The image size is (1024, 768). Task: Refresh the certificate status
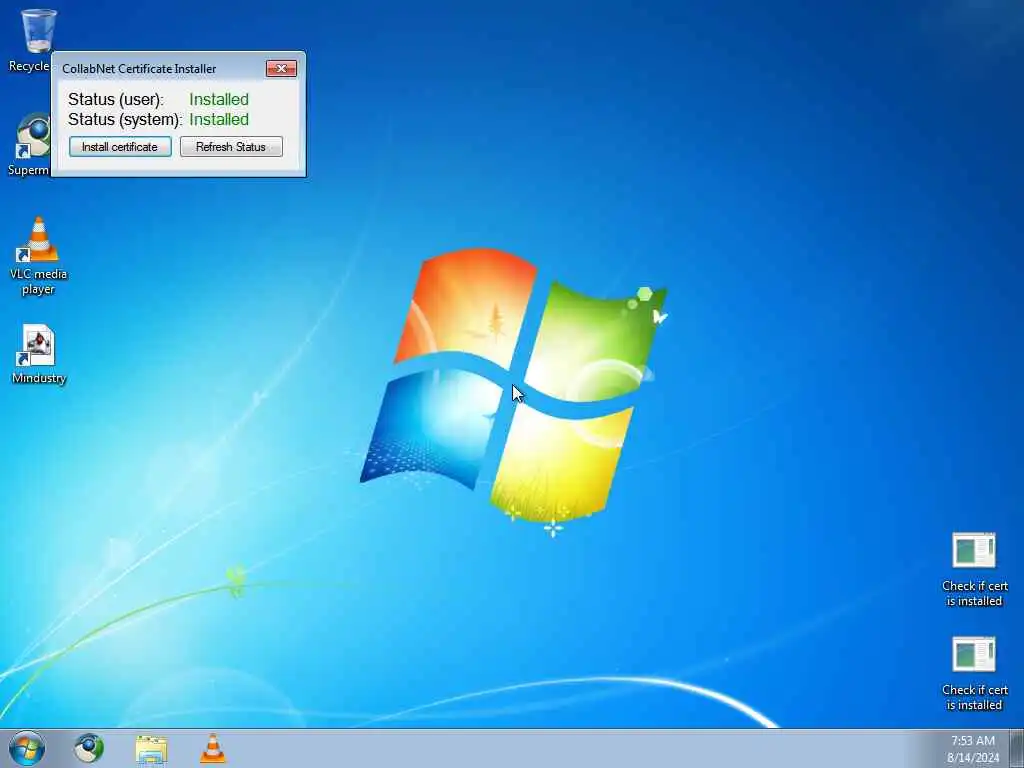click(x=231, y=147)
